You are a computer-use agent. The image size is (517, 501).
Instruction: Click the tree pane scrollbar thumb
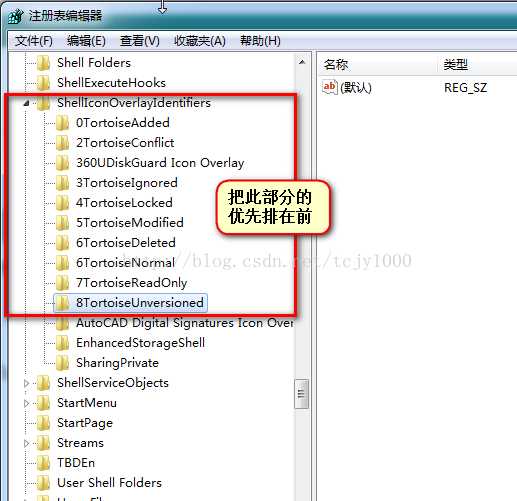[302, 394]
